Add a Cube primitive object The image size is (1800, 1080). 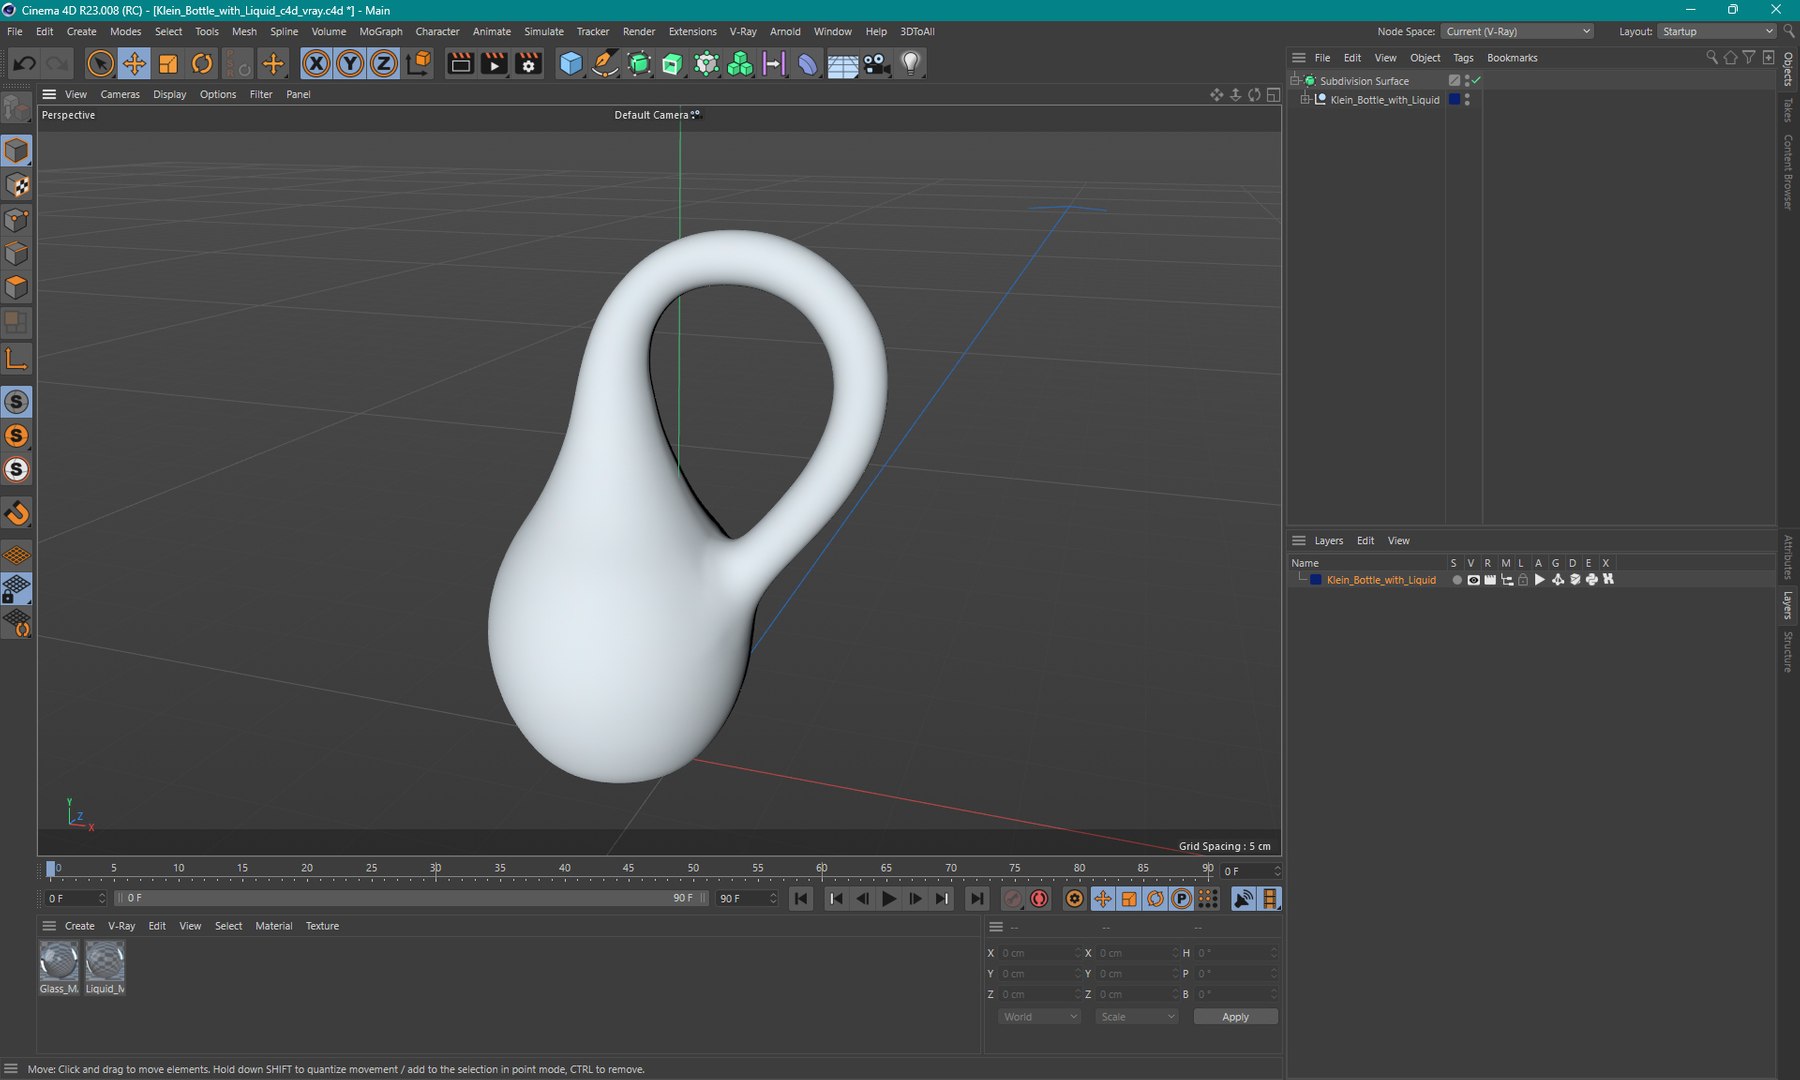click(x=571, y=64)
